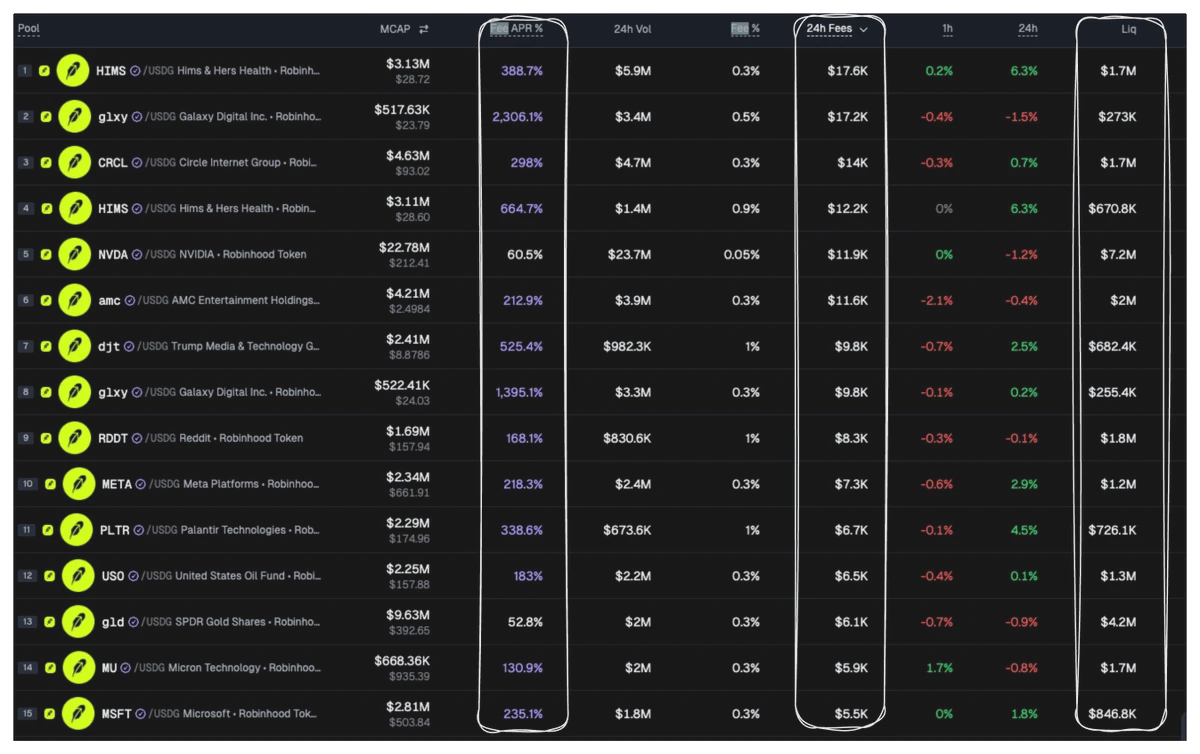Screen dimensions: 1200x754
Task: Click the verified check beside PLTR
Action: point(139,530)
